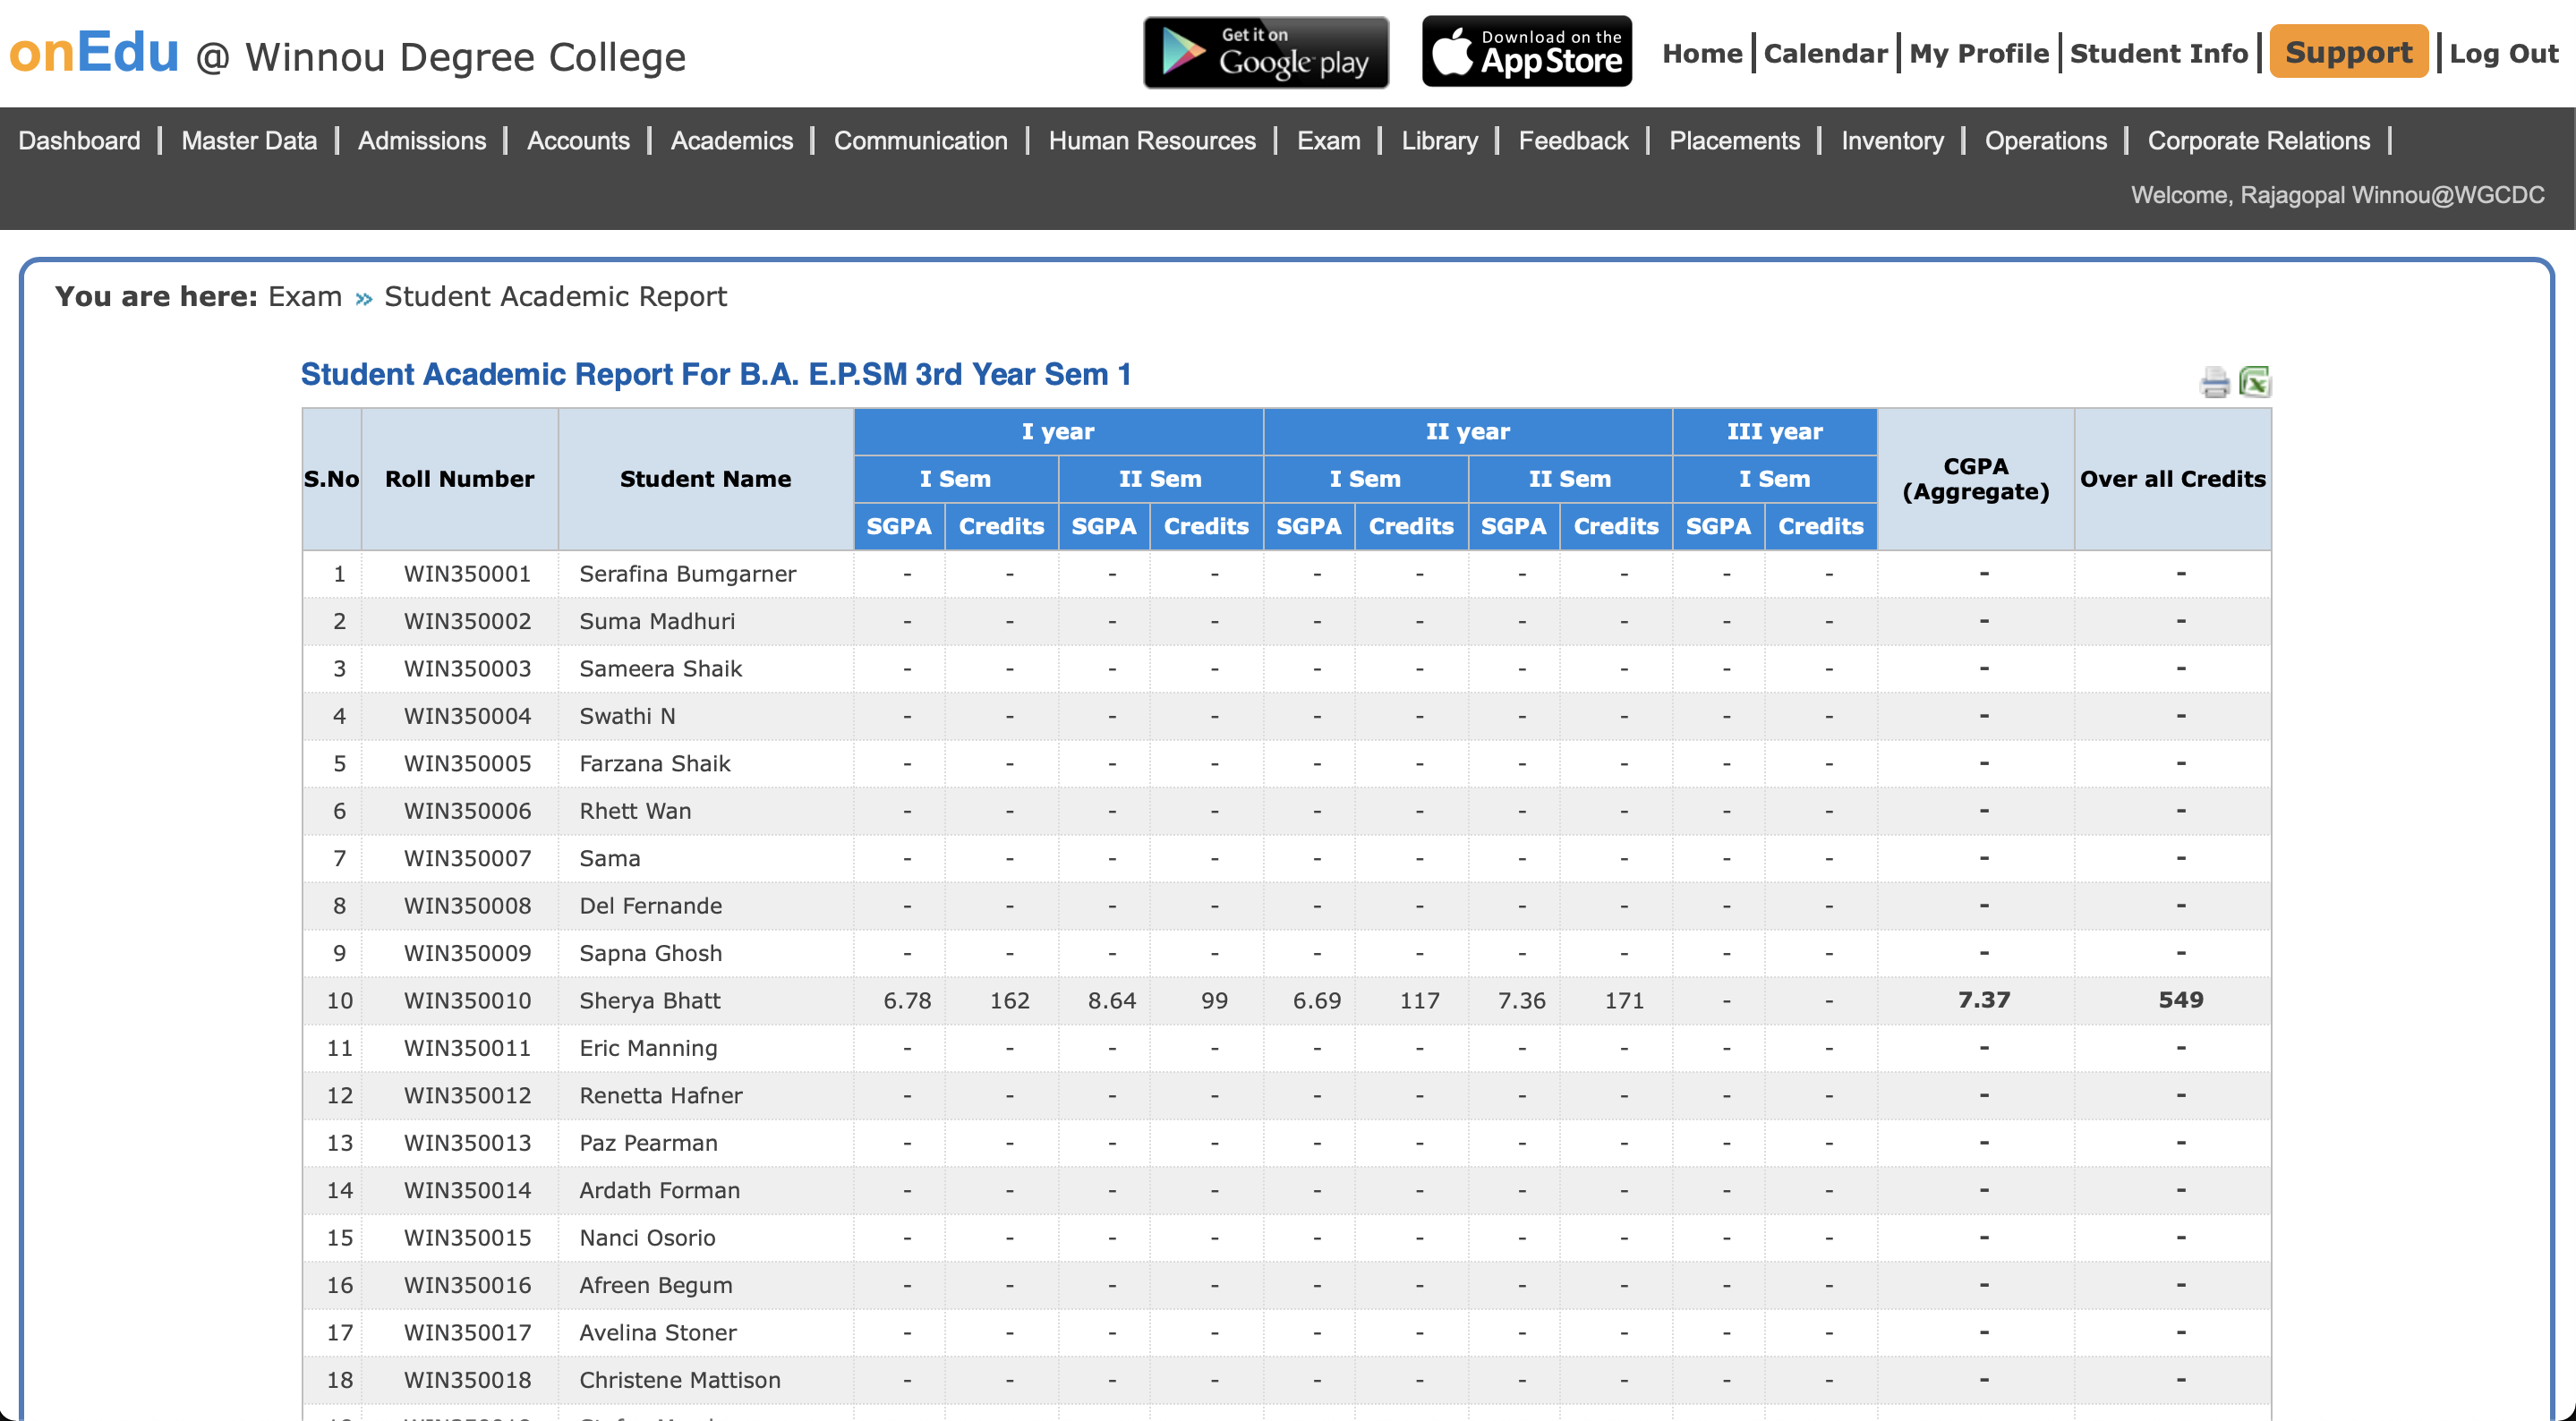Screen dimensions: 2576x1421
Task: Click the Home link
Action: click(1702, 53)
